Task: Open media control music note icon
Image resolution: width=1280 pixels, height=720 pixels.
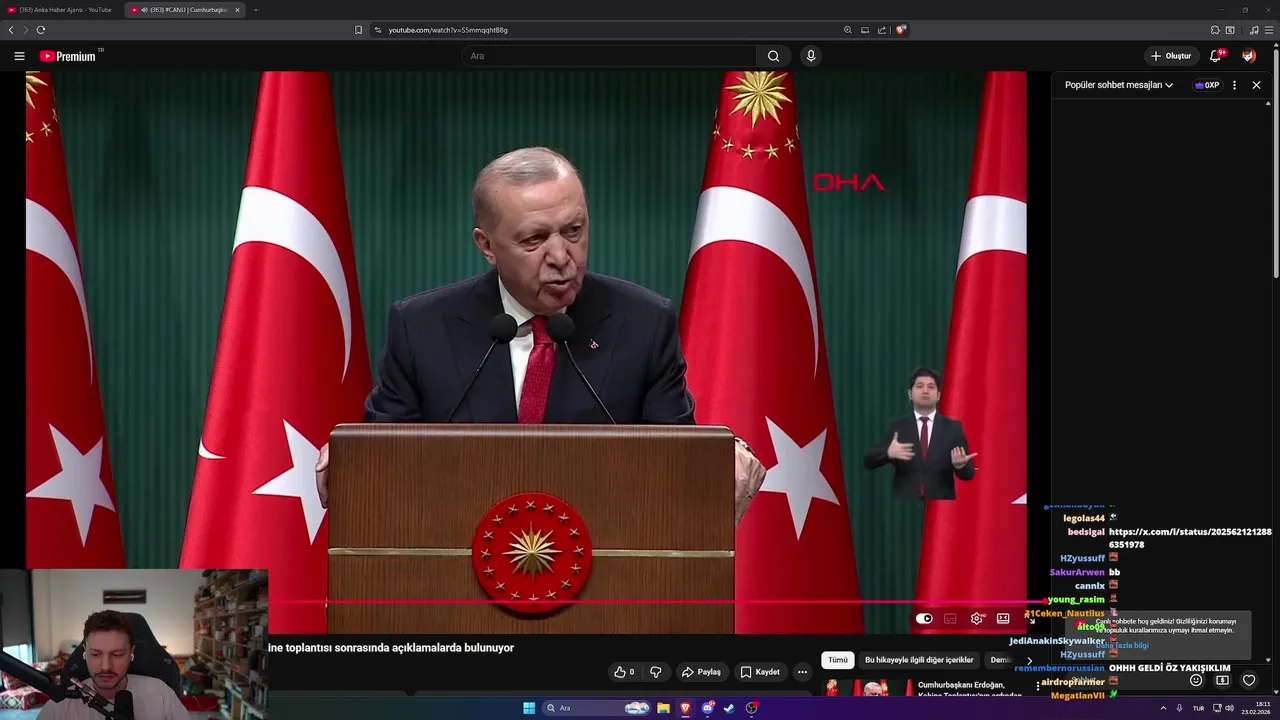Action: pos(1254,30)
